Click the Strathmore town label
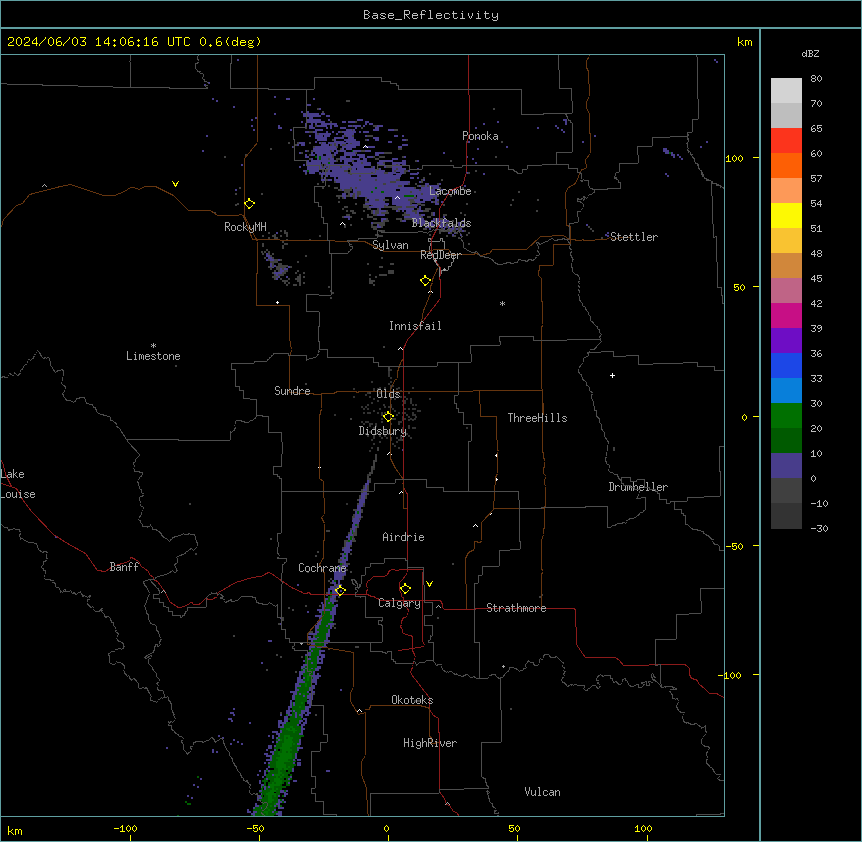 coord(516,608)
